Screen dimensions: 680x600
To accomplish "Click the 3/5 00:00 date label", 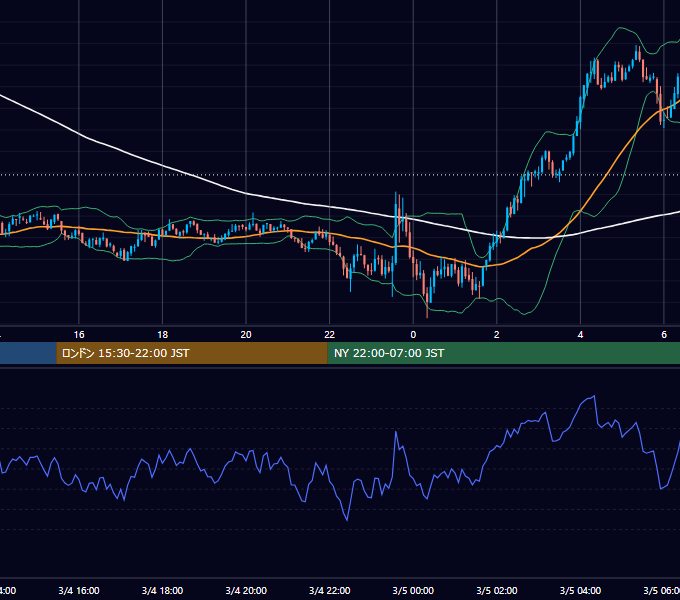I will 413,591.
